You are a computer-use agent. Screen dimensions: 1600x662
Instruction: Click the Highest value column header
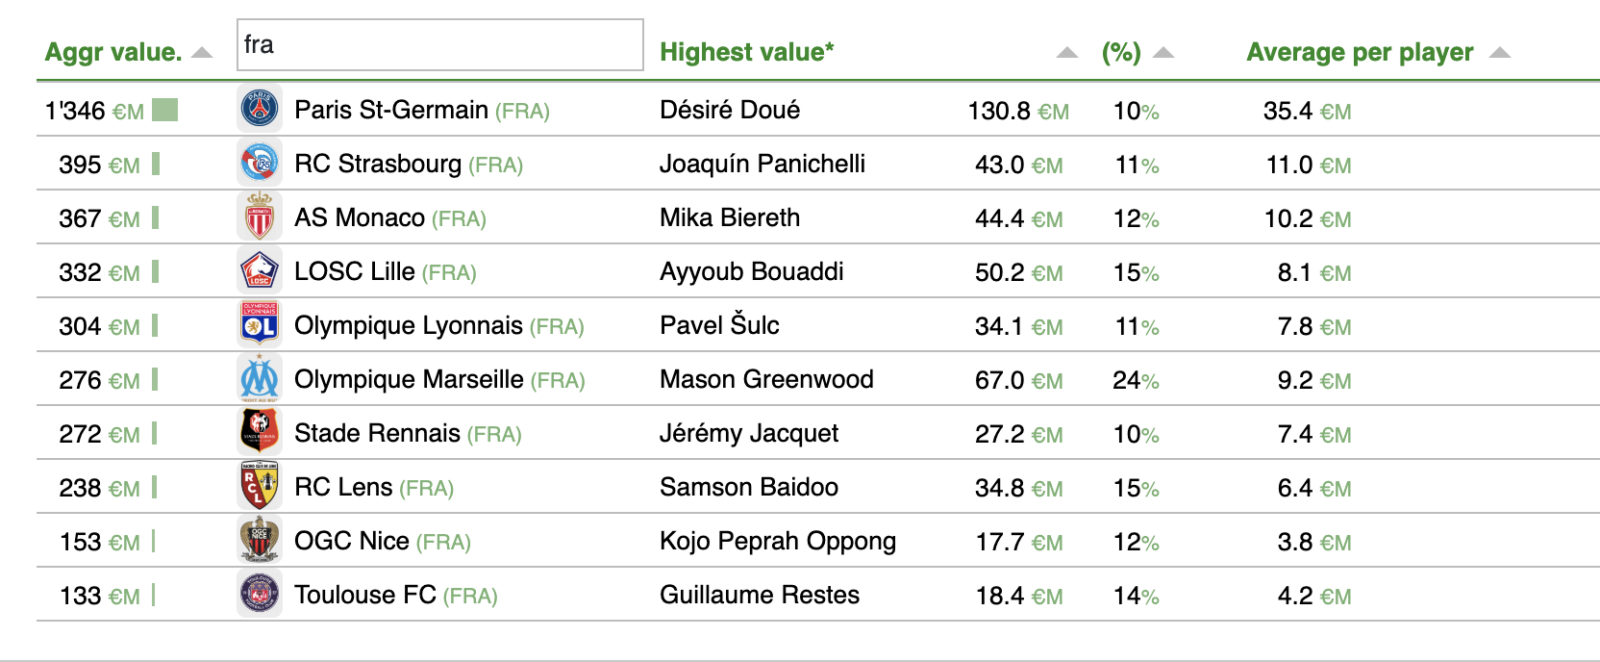click(746, 52)
